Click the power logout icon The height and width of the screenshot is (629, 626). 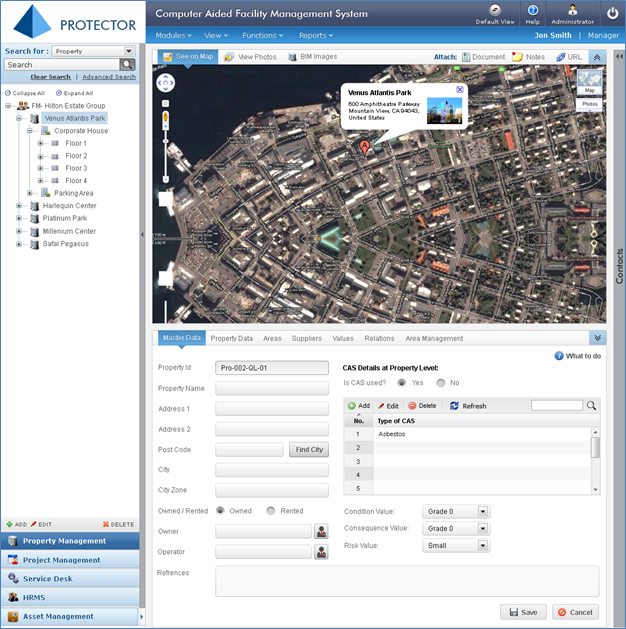612,13
